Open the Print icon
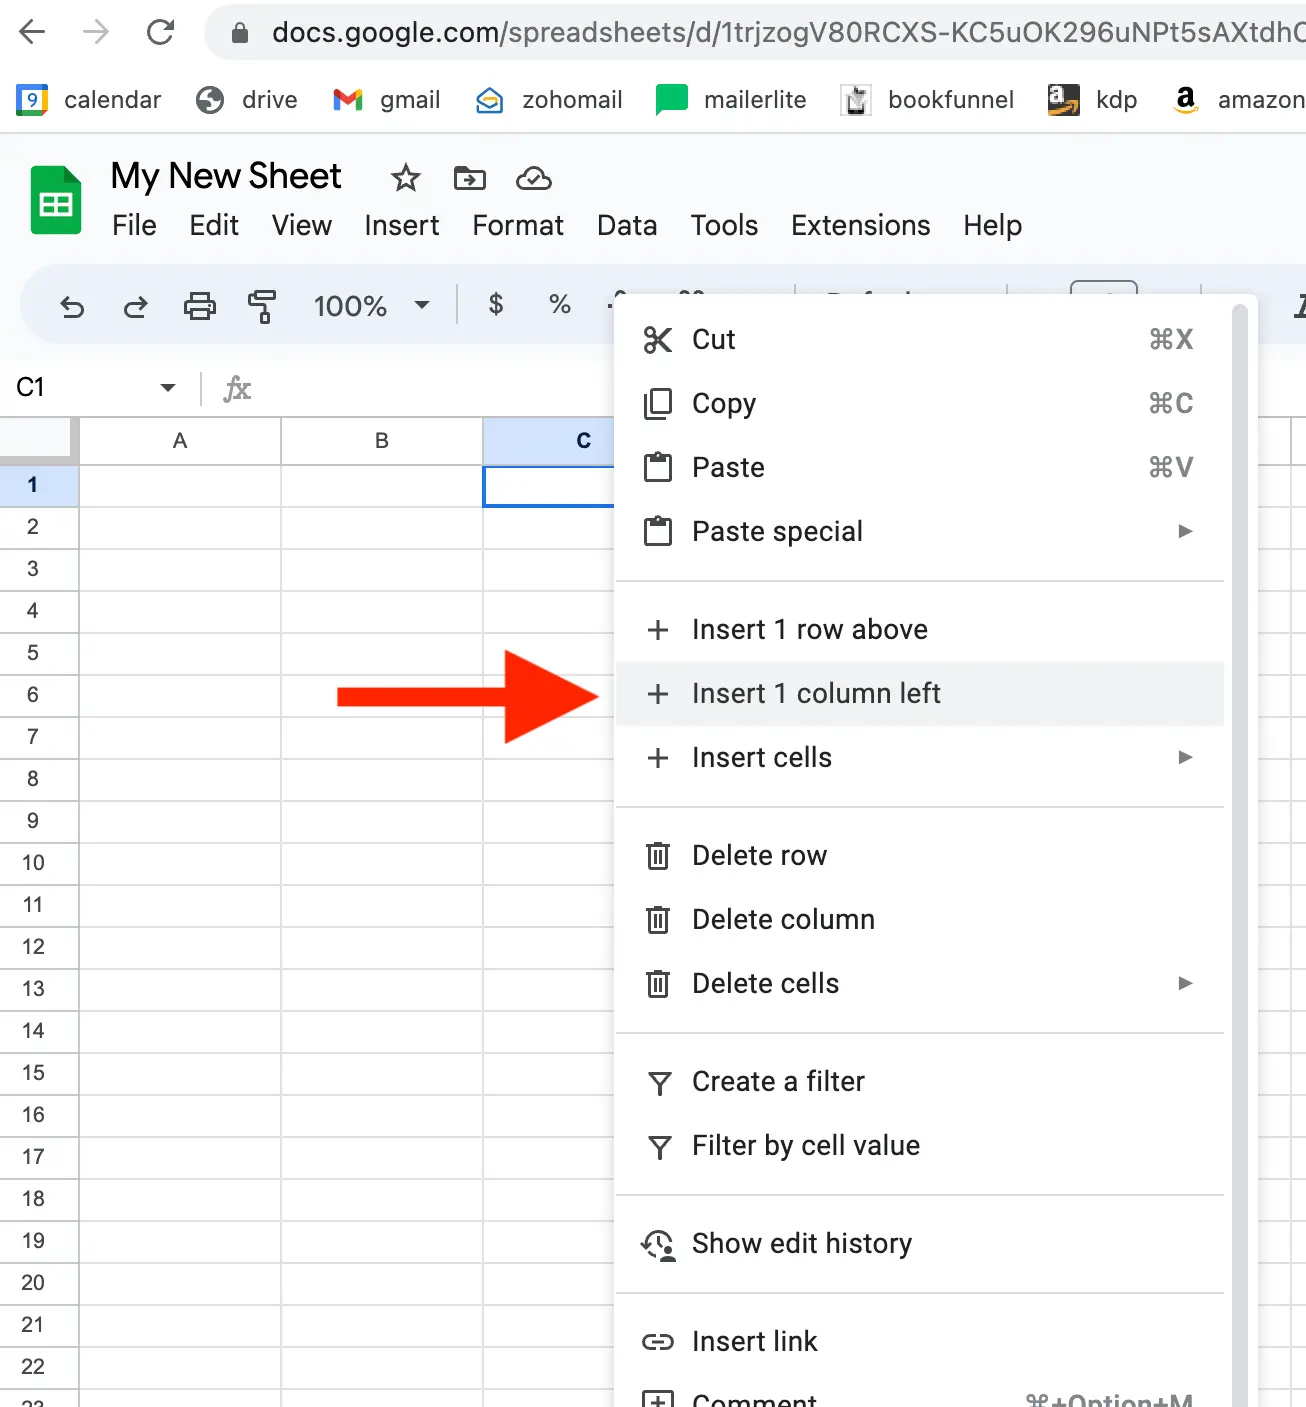 tap(200, 306)
